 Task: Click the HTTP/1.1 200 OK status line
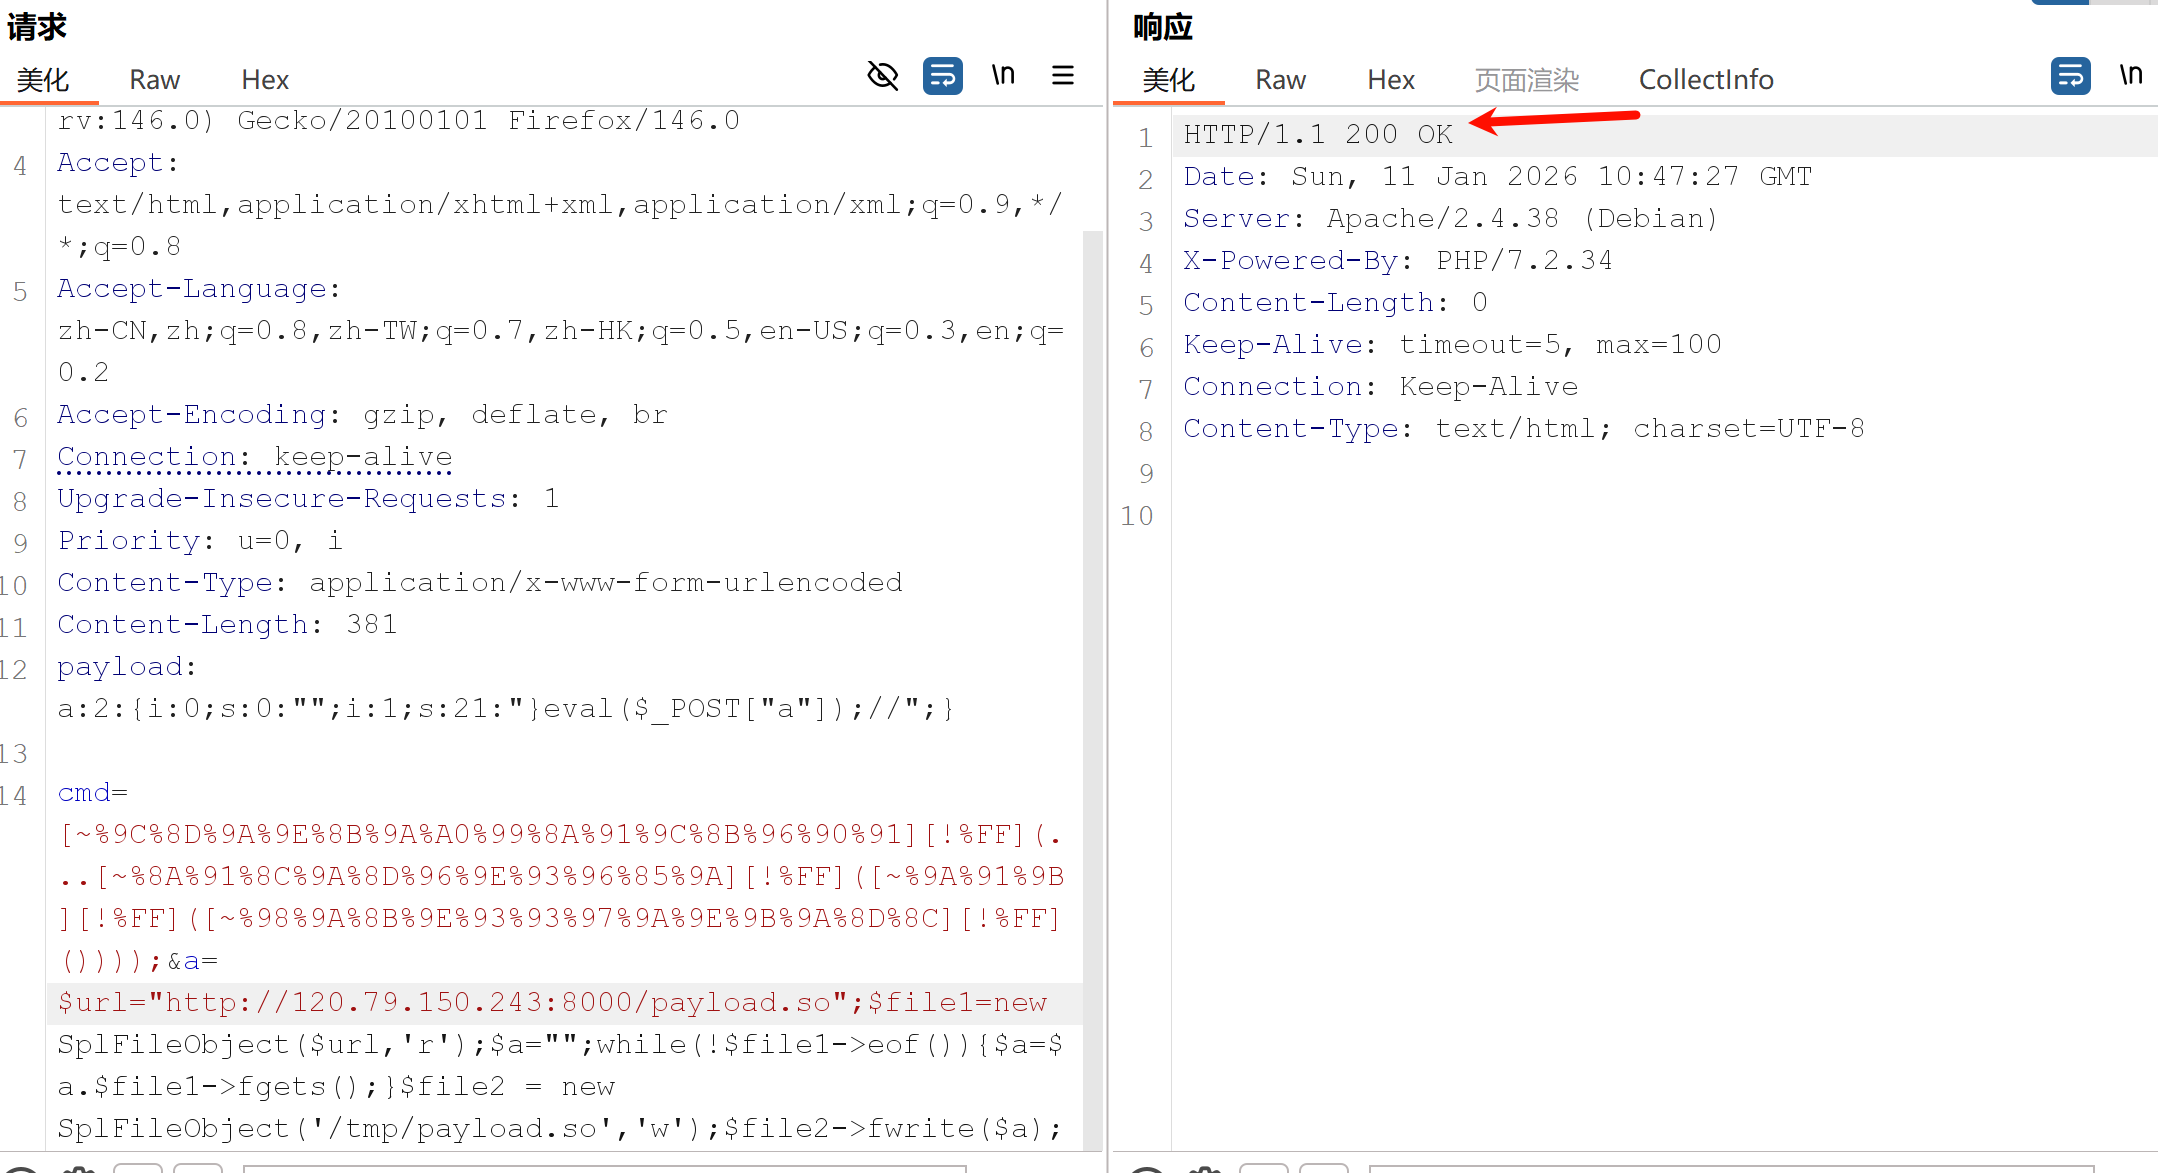click(1318, 135)
